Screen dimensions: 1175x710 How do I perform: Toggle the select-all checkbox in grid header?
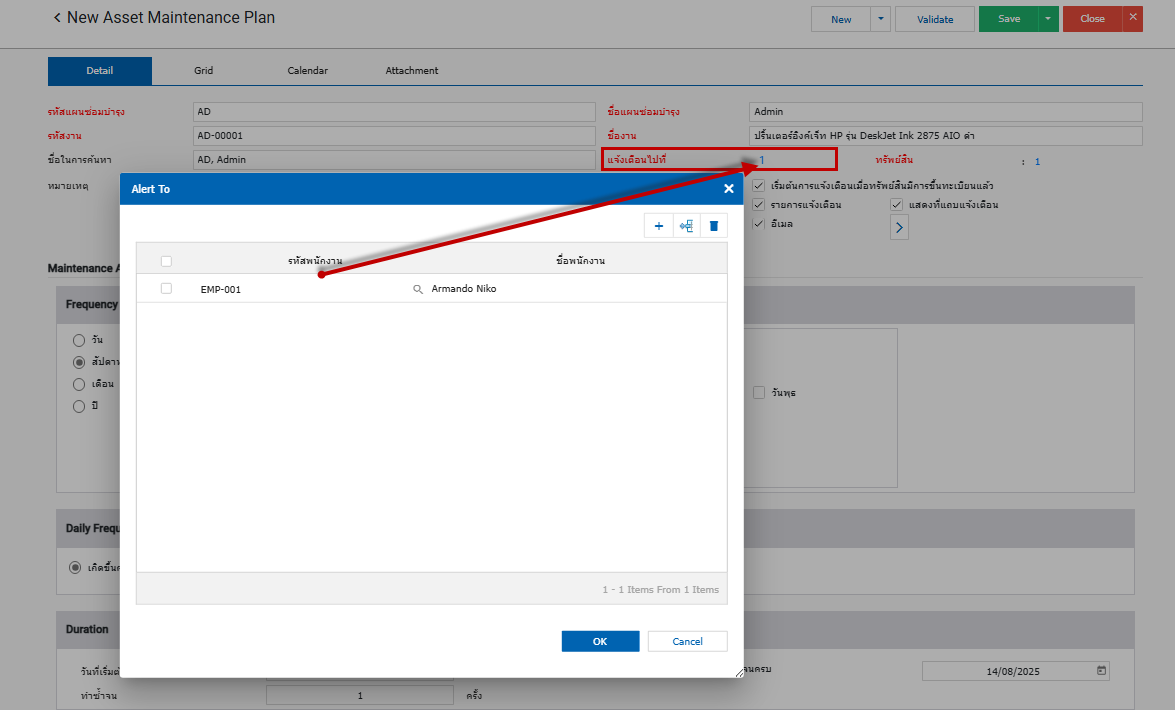[166, 261]
